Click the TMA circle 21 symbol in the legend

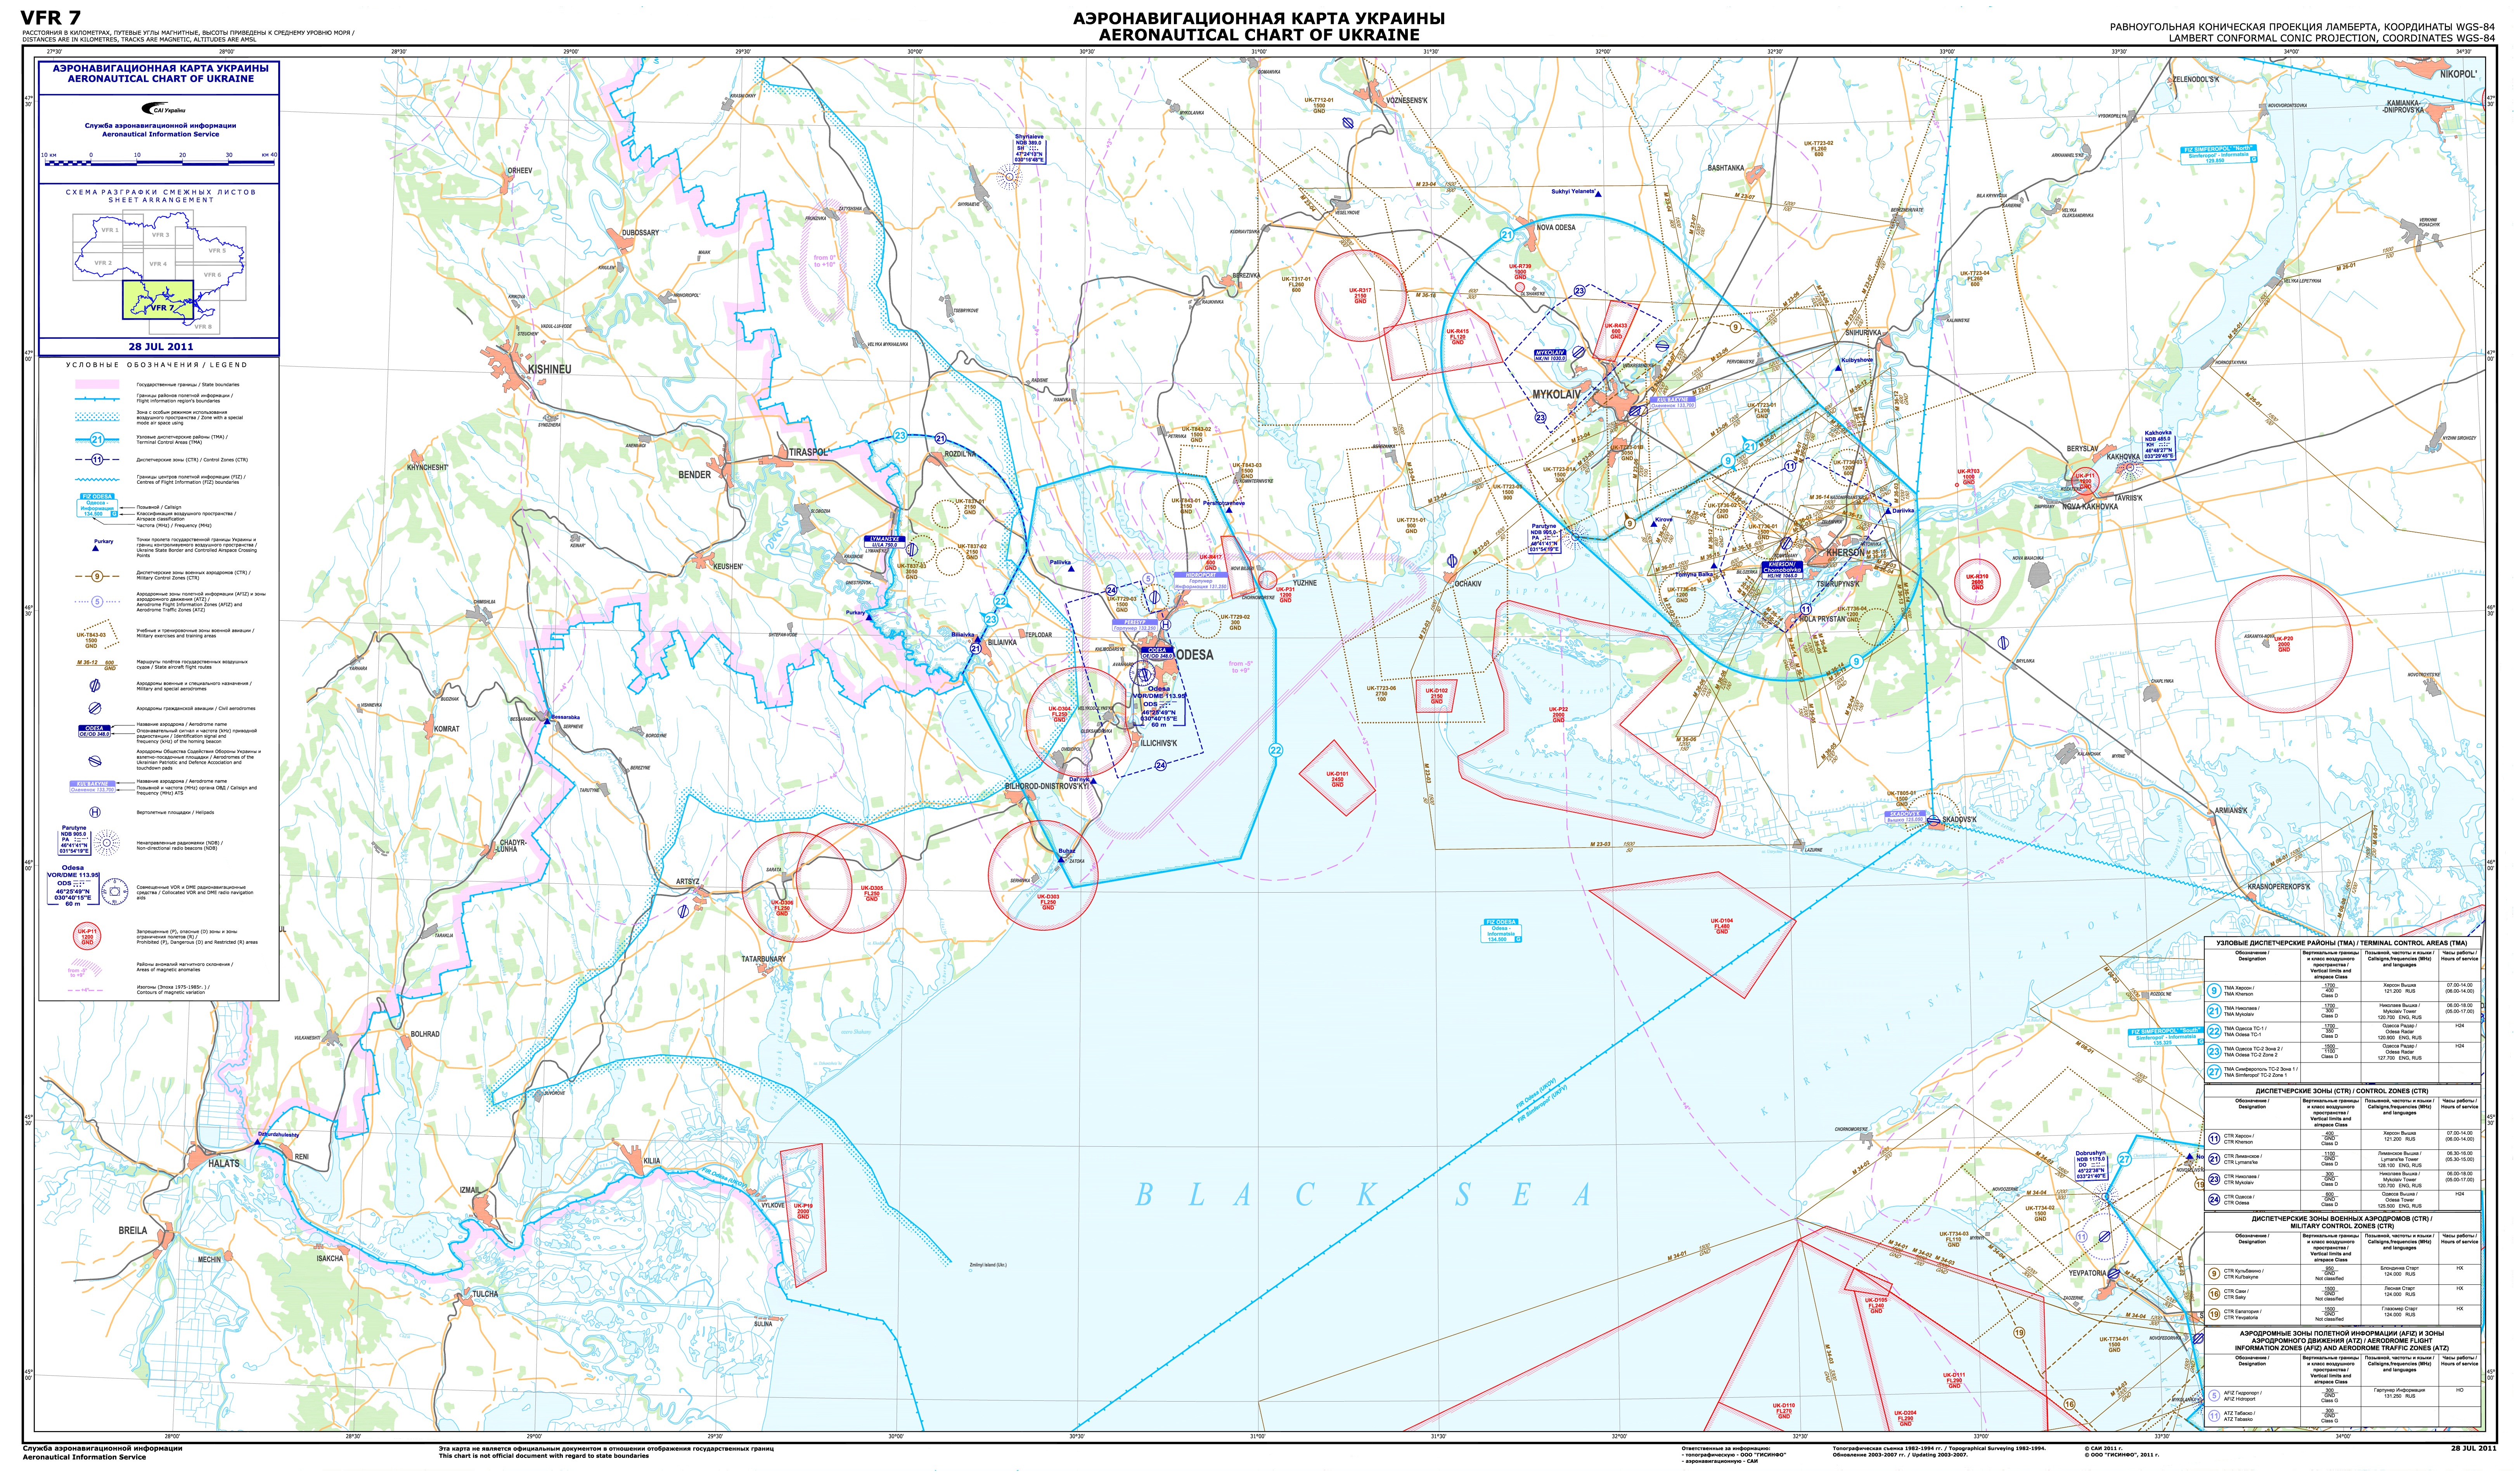point(97,440)
